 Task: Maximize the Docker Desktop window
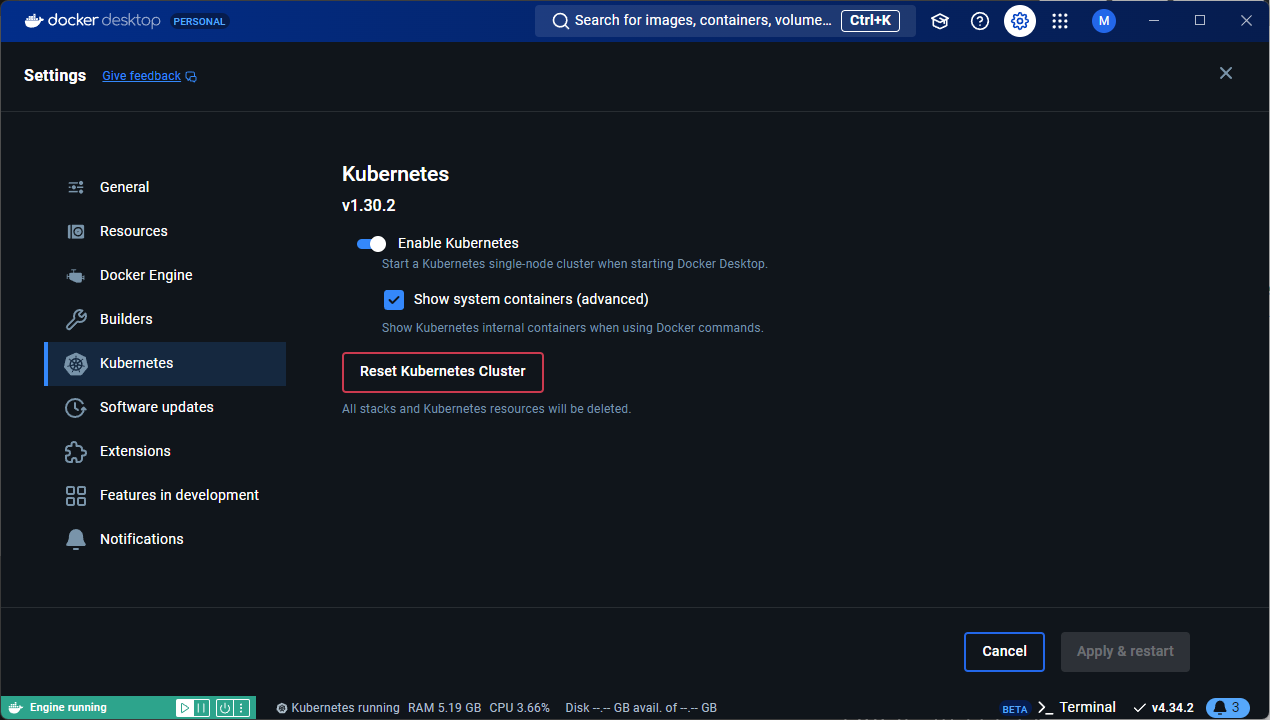click(1200, 20)
